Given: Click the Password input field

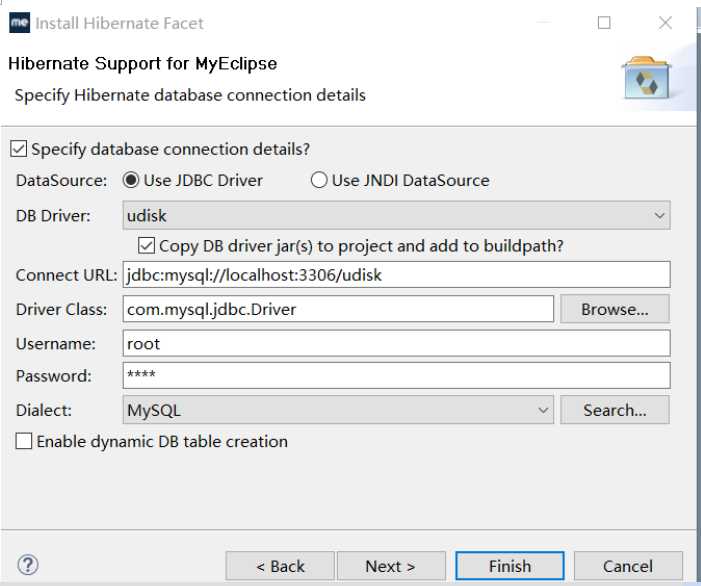Looking at the screenshot, I should tap(396, 375).
